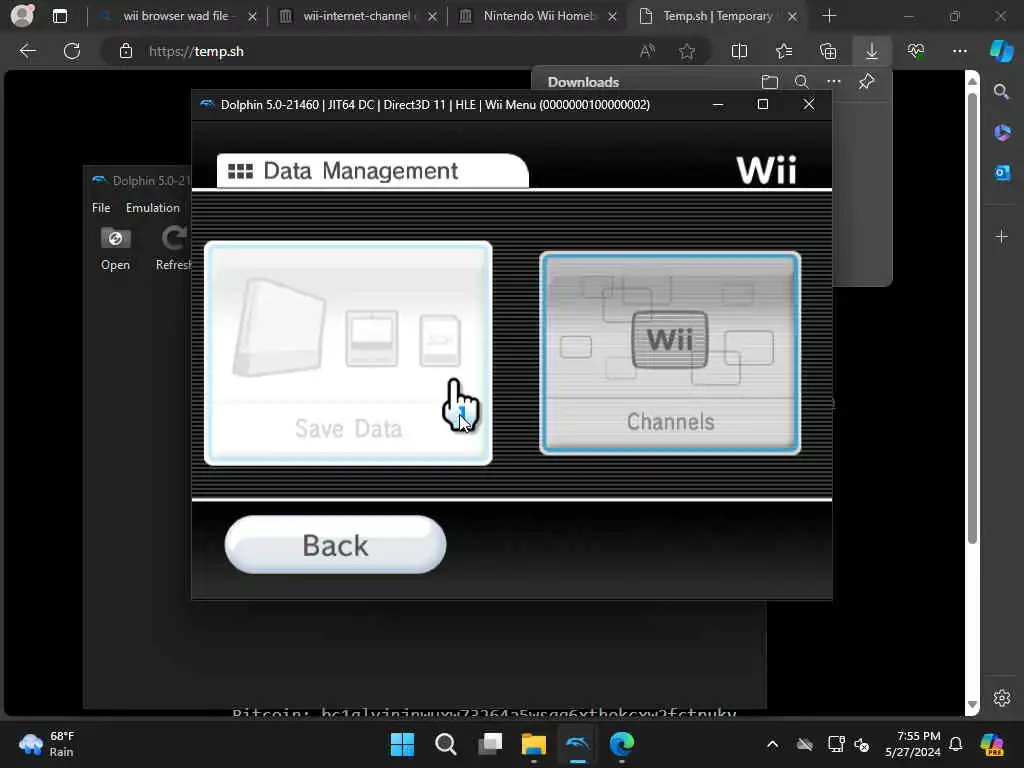Viewport: 1024px width, 768px height.
Task: Click the Wii Back button
Action: pos(335,545)
